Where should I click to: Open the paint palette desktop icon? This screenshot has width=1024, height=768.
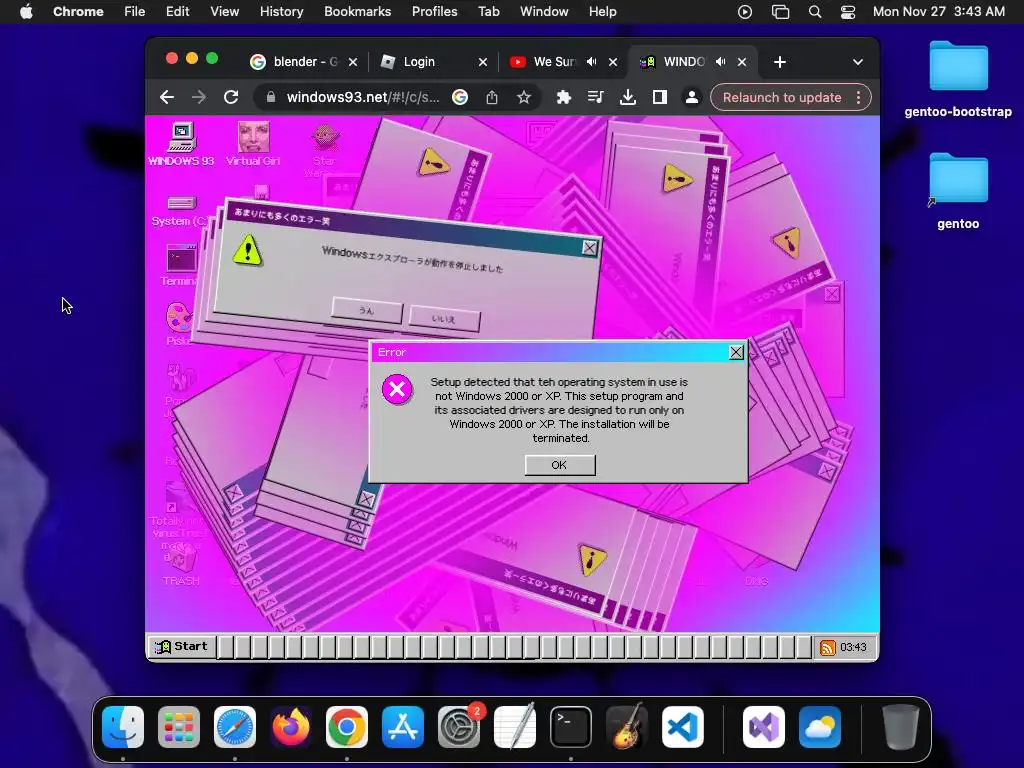[x=178, y=323]
